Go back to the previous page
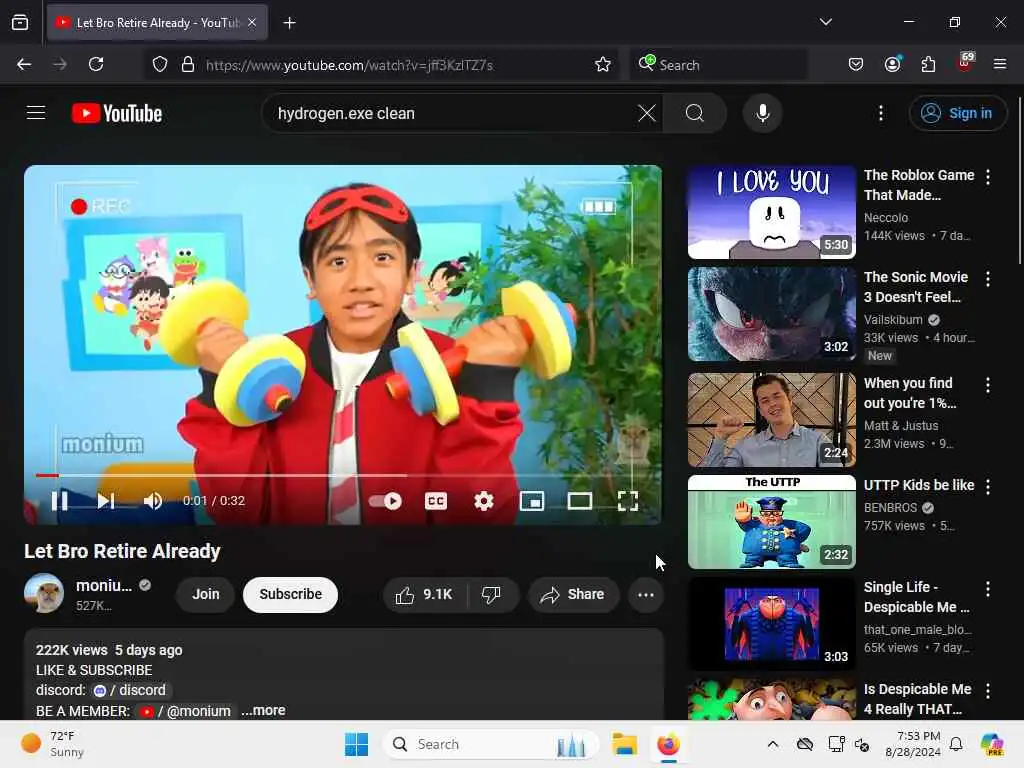Screen dimensions: 1024x768 click(24, 64)
